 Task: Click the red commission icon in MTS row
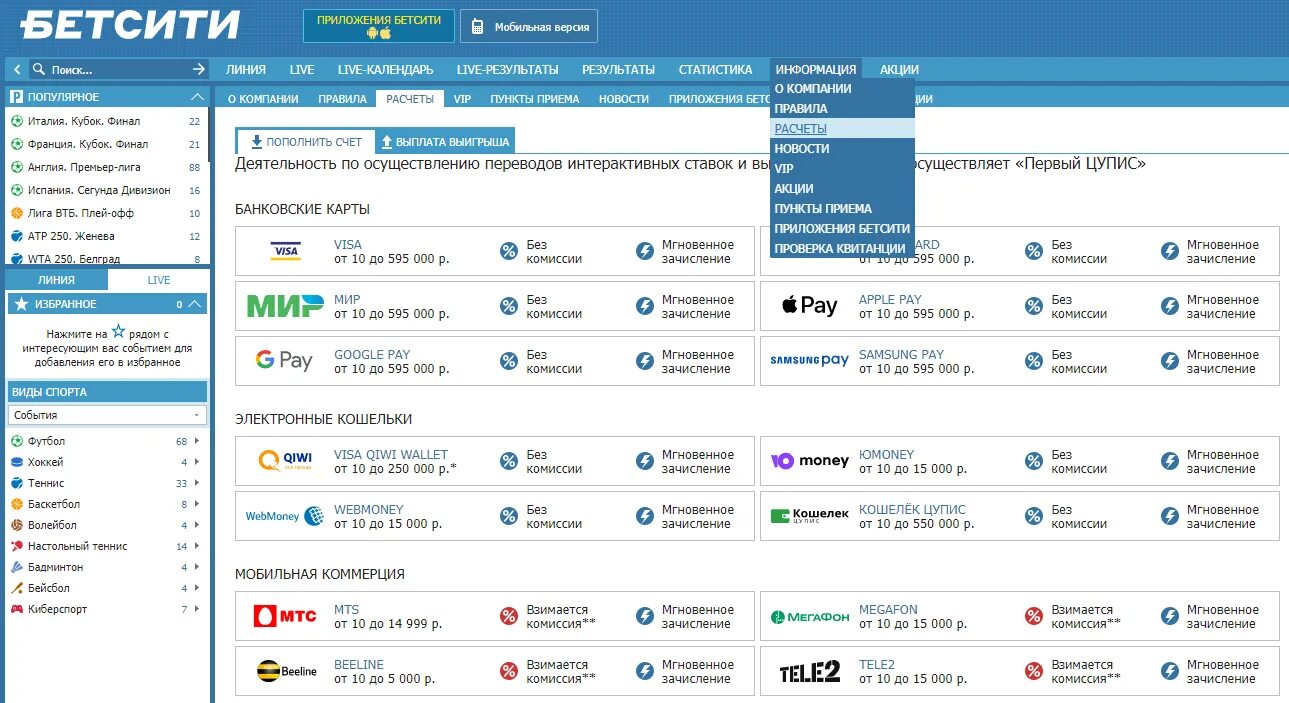tap(509, 617)
